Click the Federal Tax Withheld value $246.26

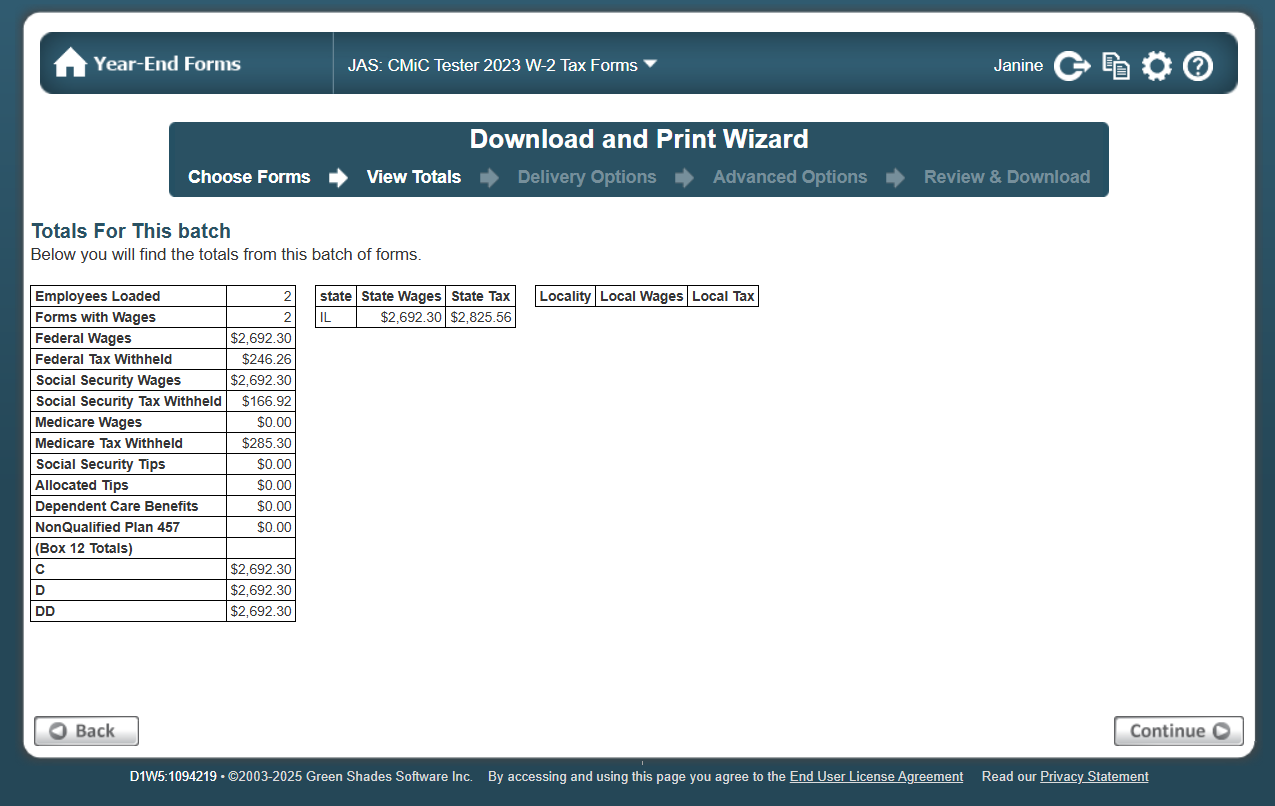pos(267,359)
